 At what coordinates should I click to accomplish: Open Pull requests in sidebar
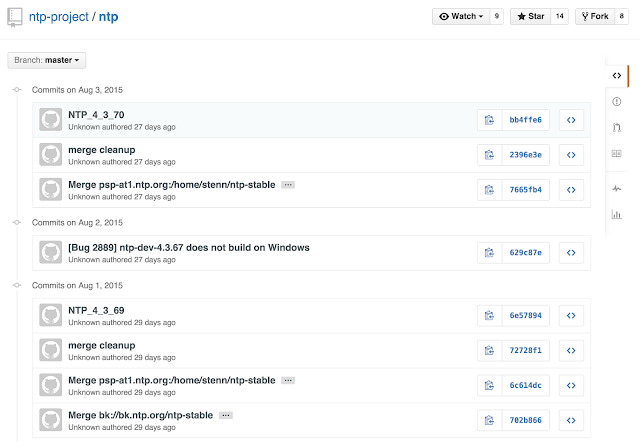616,127
